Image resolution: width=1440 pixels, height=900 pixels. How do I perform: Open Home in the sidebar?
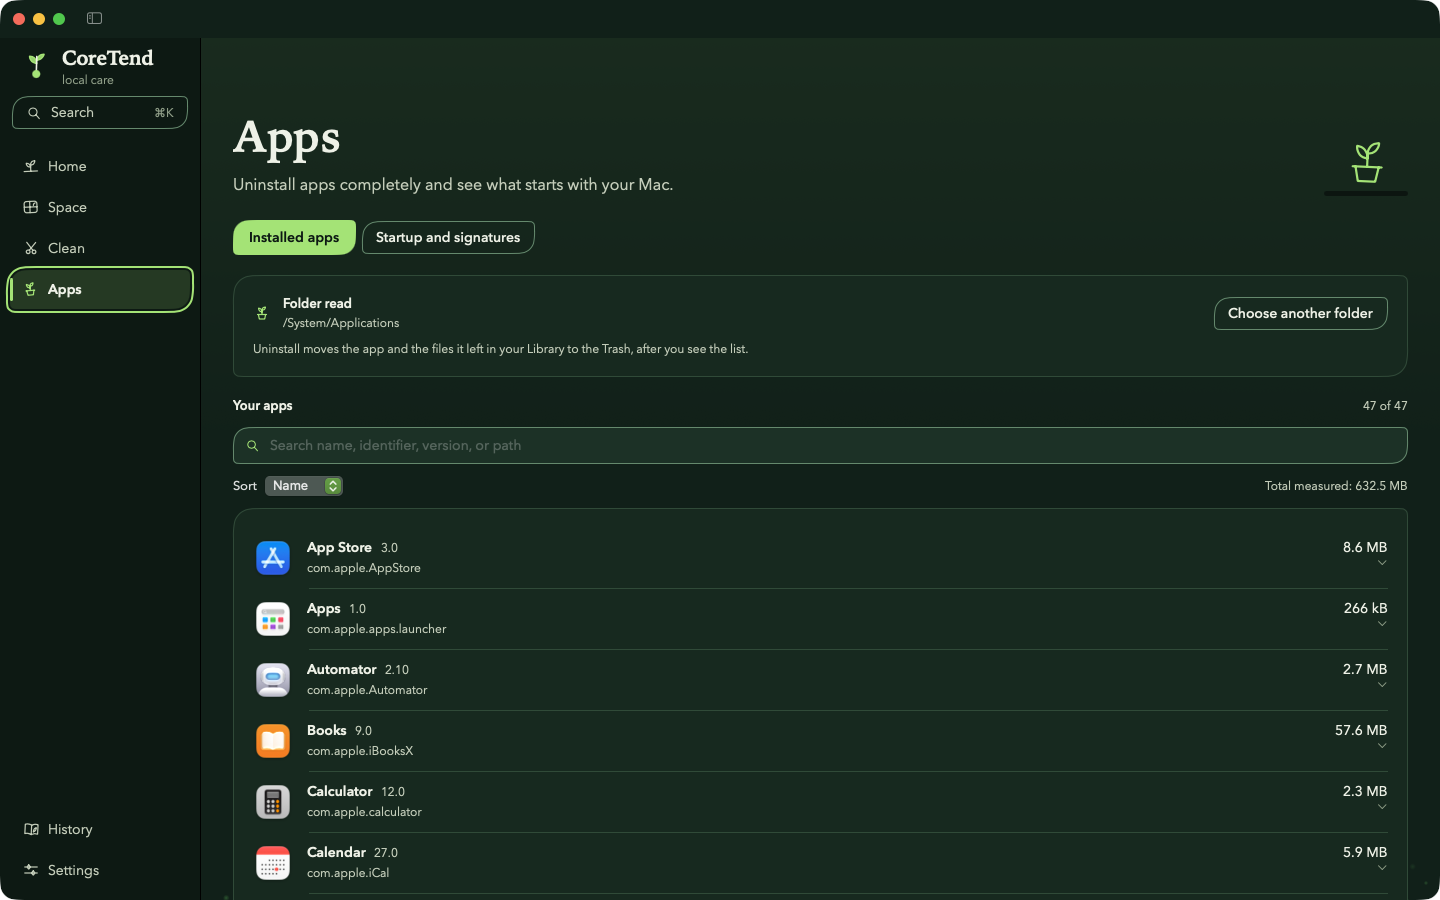click(100, 166)
